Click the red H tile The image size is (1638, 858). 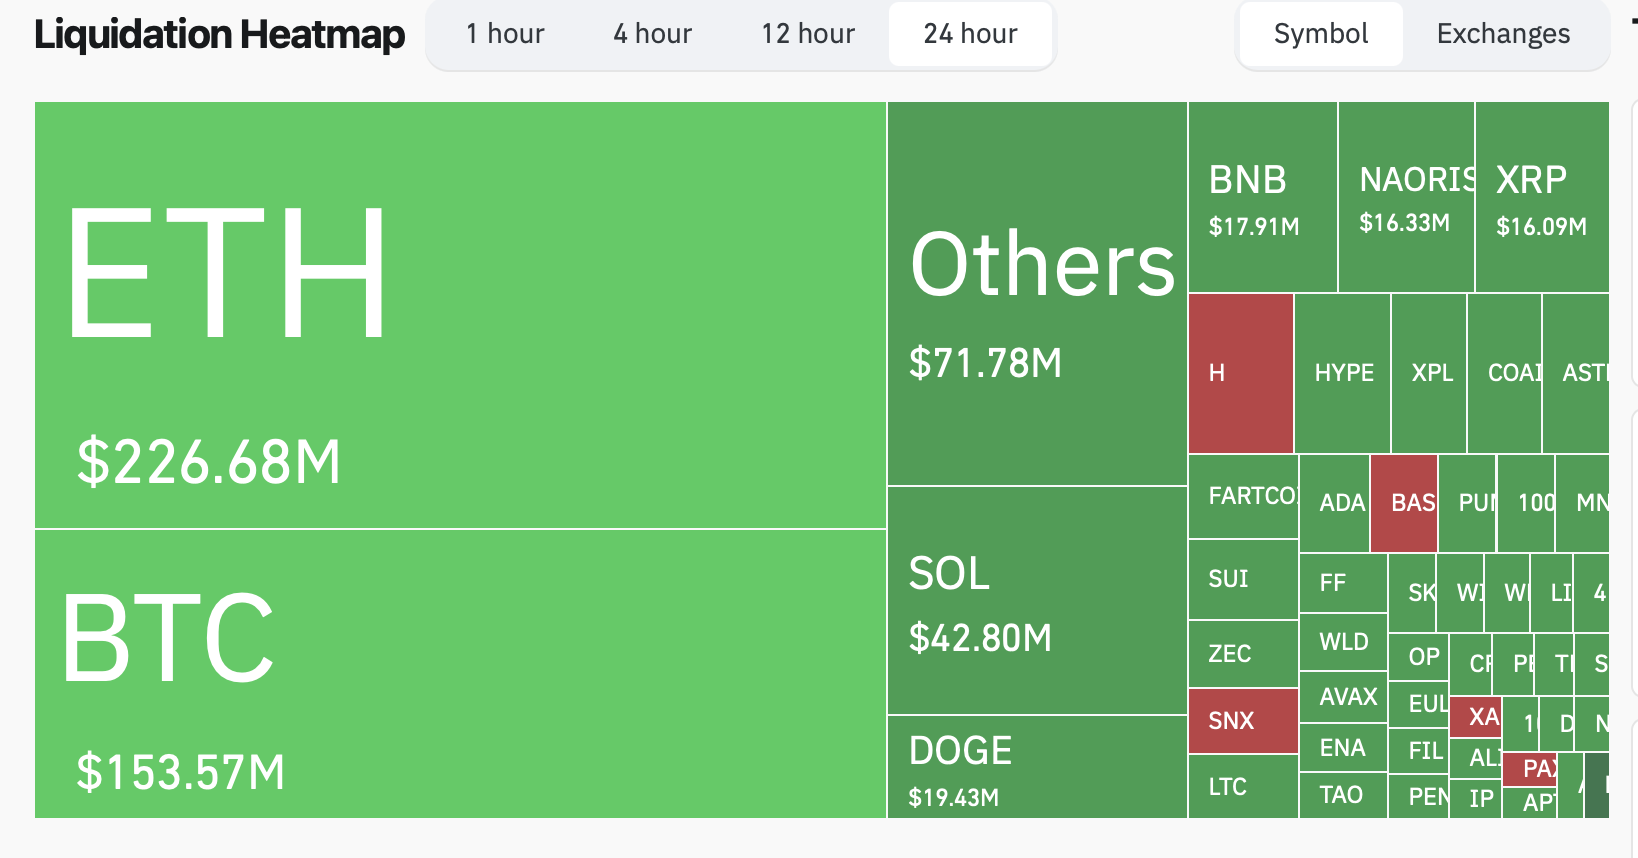pyautogui.click(x=1241, y=373)
